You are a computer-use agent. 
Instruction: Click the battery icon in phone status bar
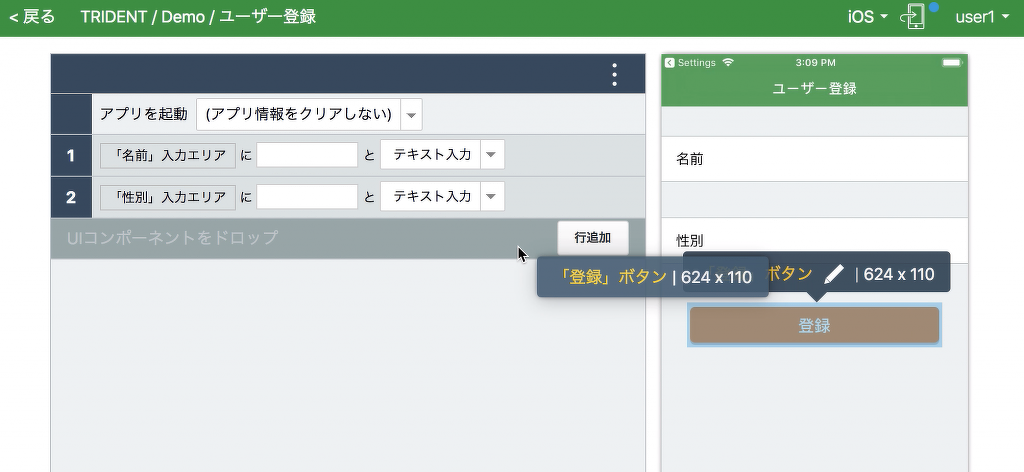pos(950,63)
